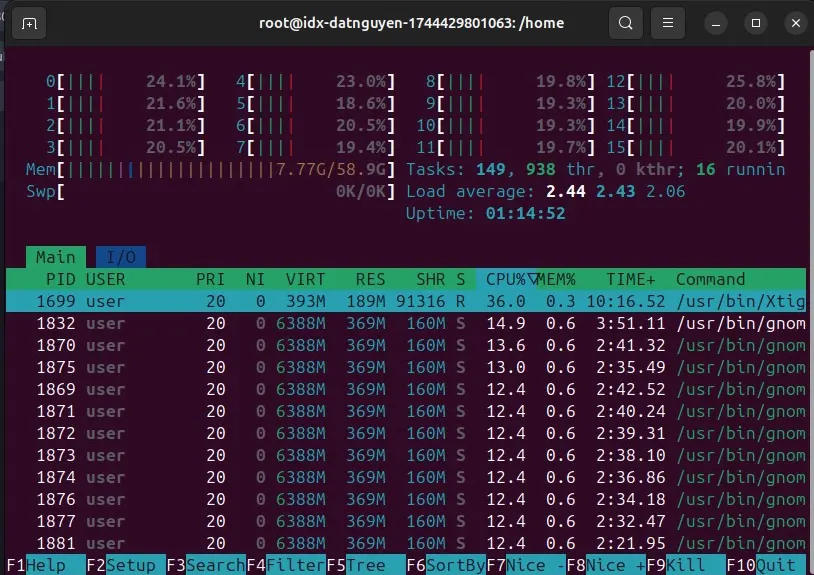Click the CPU 12 meter at 25.8%
Viewport: 814px width, 575px height.
[x=696, y=81]
